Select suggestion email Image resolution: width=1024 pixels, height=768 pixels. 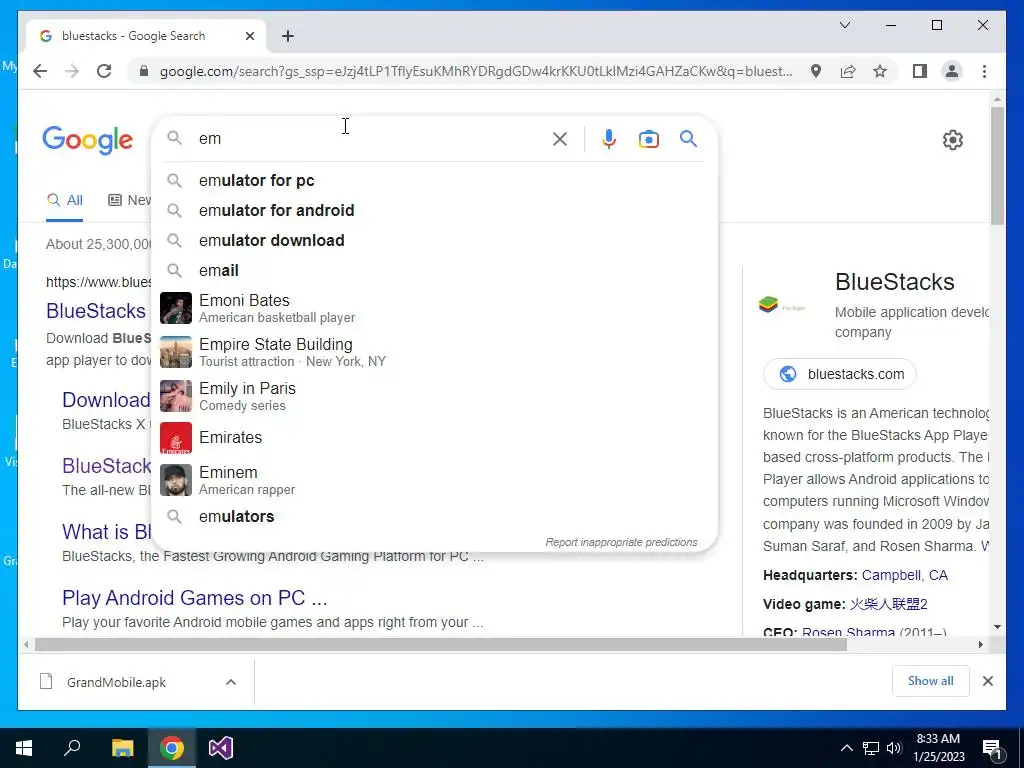click(x=434, y=270)
